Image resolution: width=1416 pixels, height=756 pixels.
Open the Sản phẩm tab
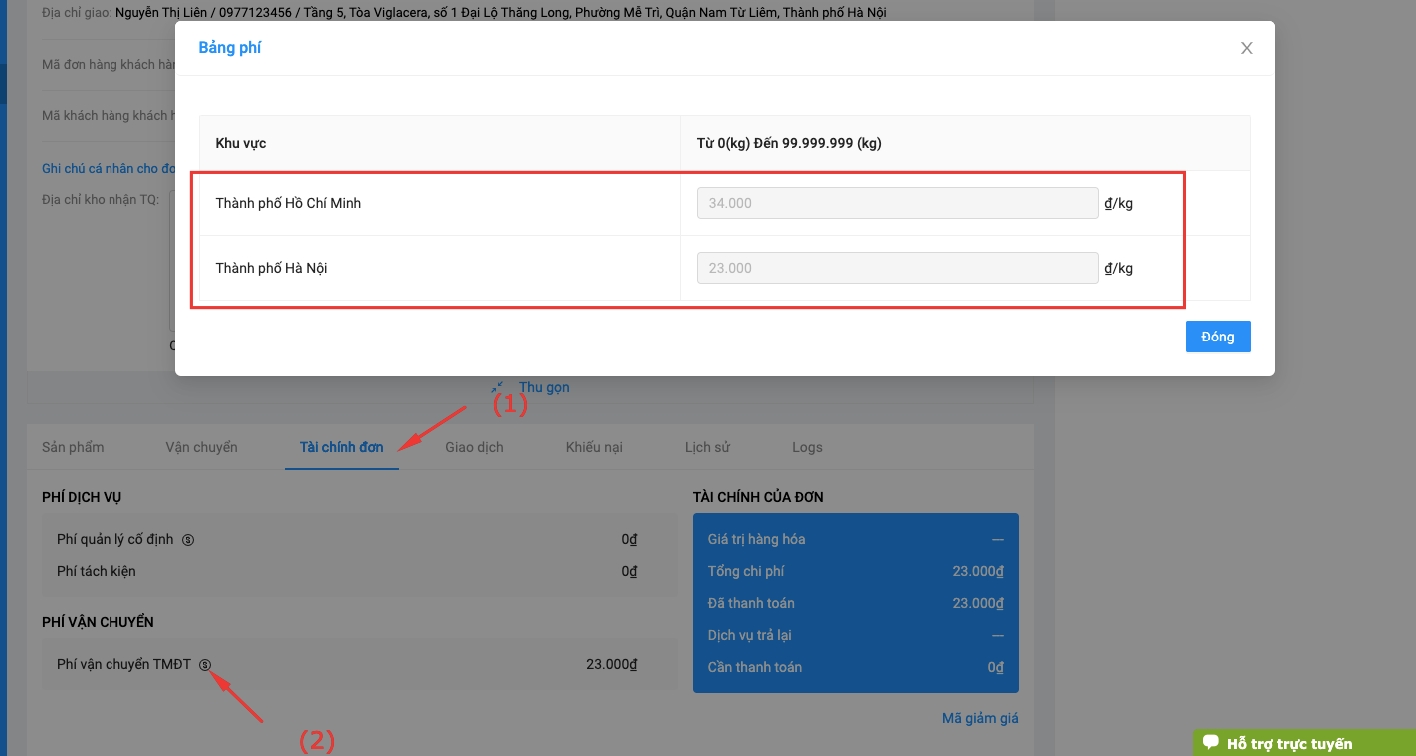[73, 447]
